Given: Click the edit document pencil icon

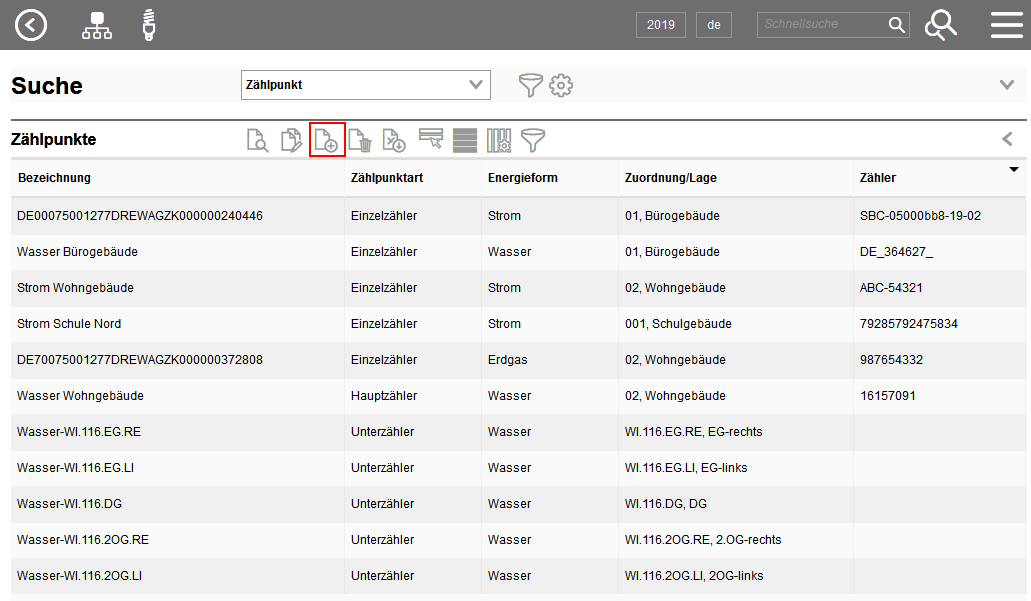Looking at the screenshot, I should [x=291, y=140].
